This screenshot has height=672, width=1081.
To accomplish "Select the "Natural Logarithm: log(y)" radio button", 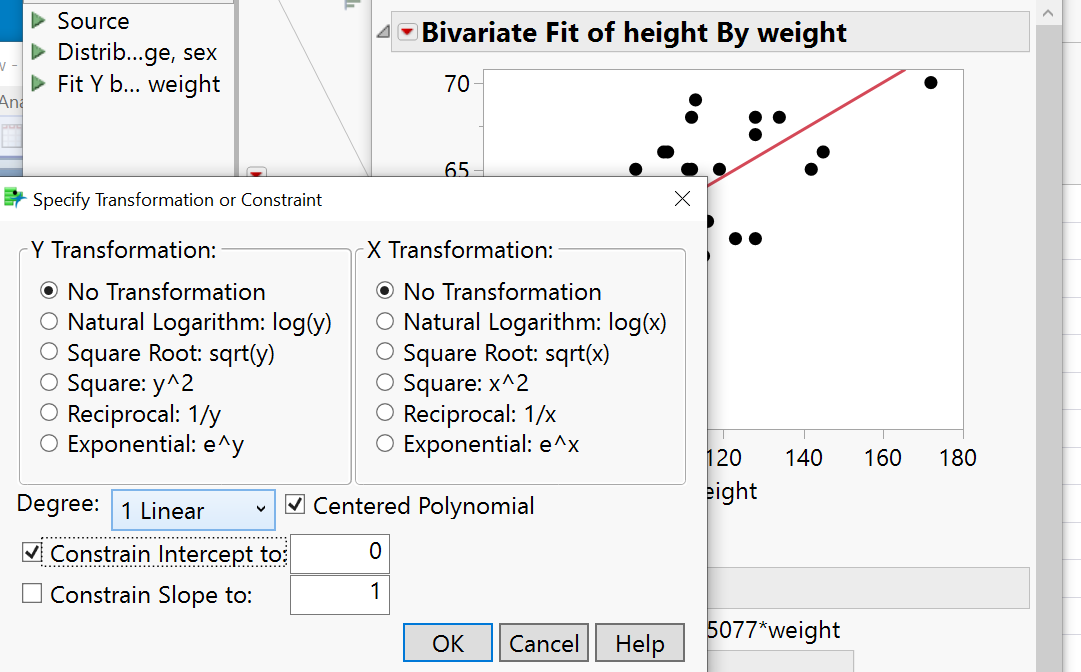I will pyautogui.click(x=48, y=322).
